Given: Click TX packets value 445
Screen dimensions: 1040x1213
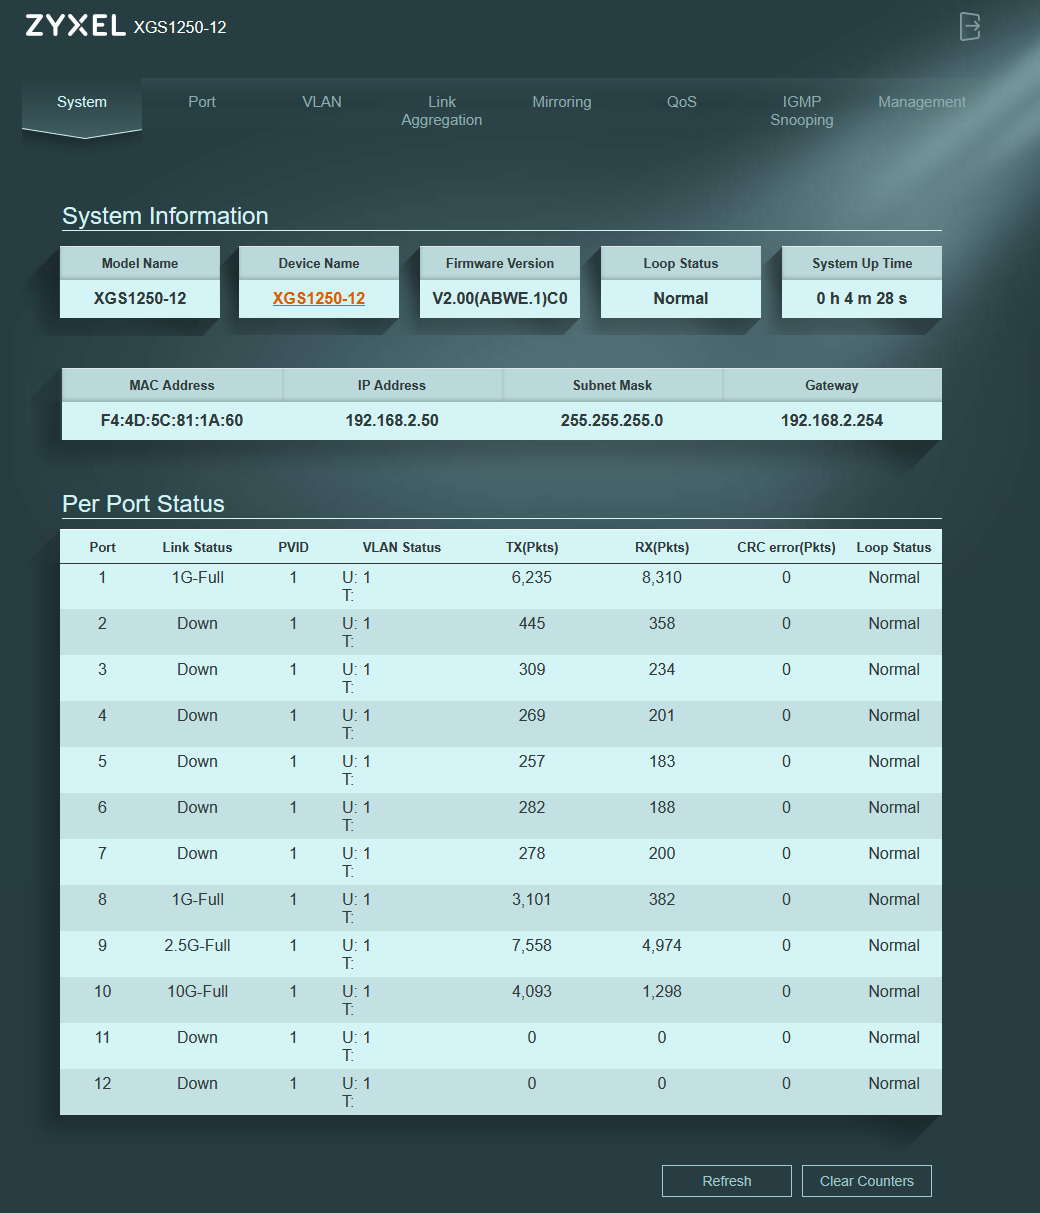Looking at the screenshot, I should (532, 623).
